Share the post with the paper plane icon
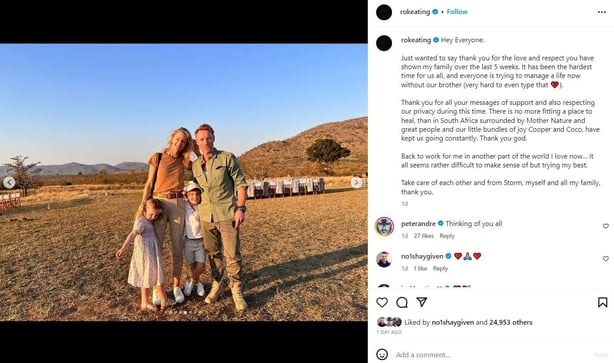Screen dimensions: 614x363 click(x=421, y=302)
